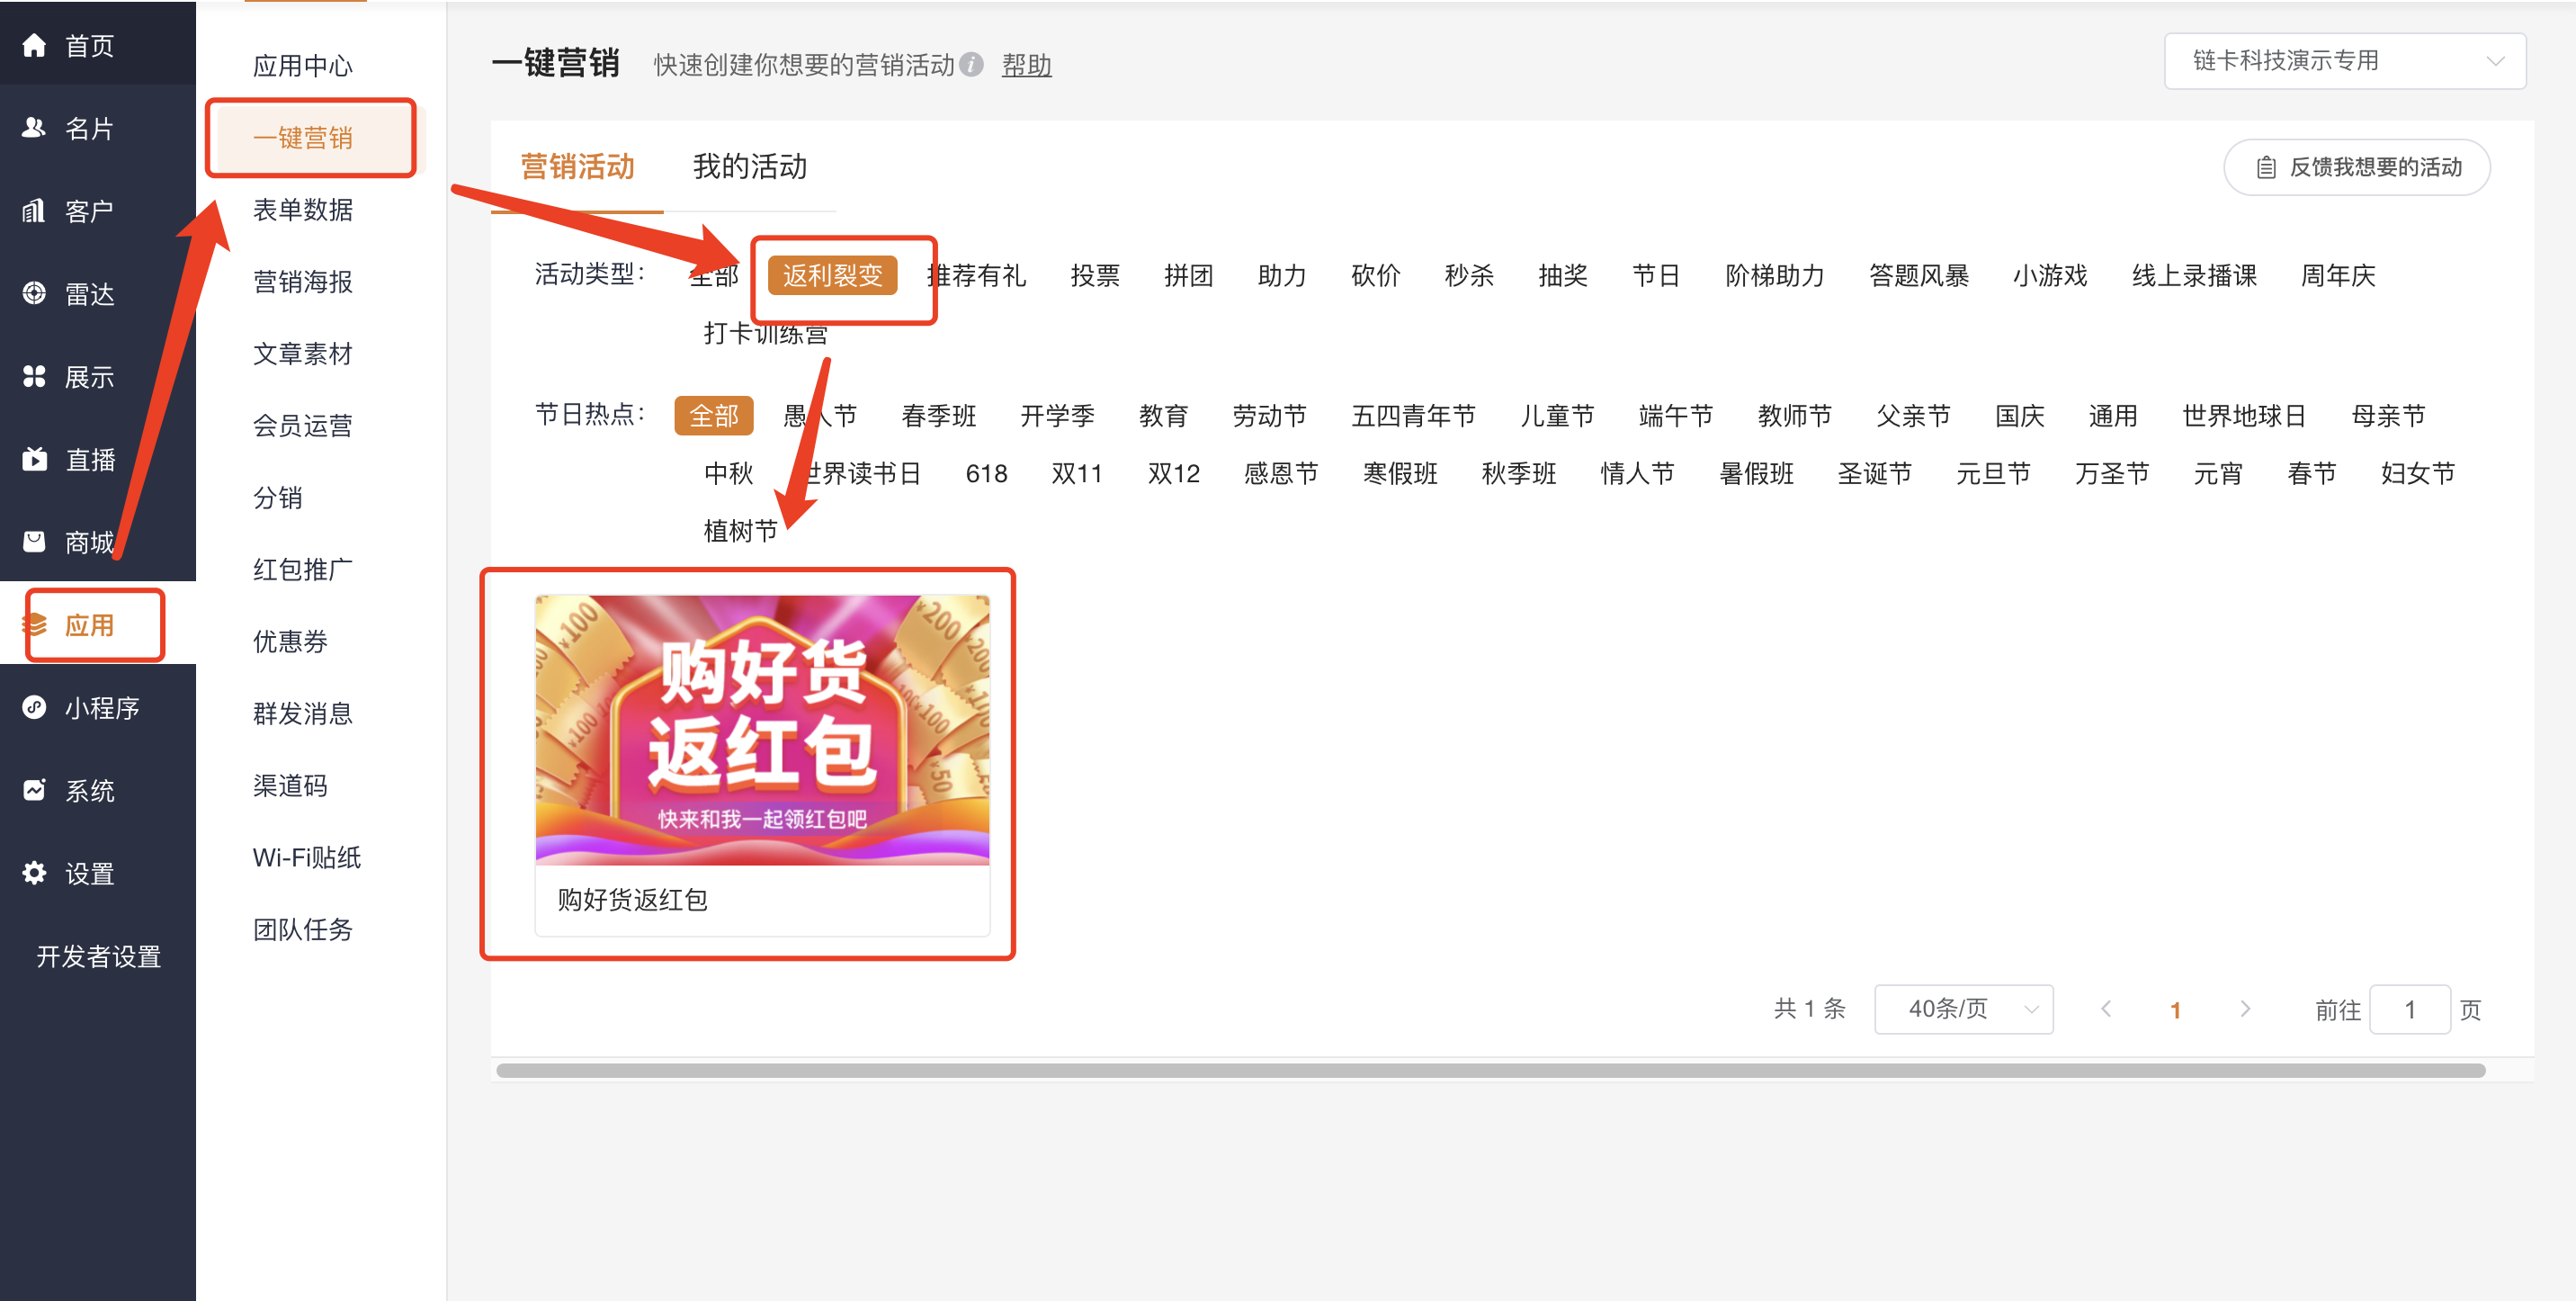Open 营销海报 in the submenu
Screen dimensions: 2576x1301
[x=302, y=282]
